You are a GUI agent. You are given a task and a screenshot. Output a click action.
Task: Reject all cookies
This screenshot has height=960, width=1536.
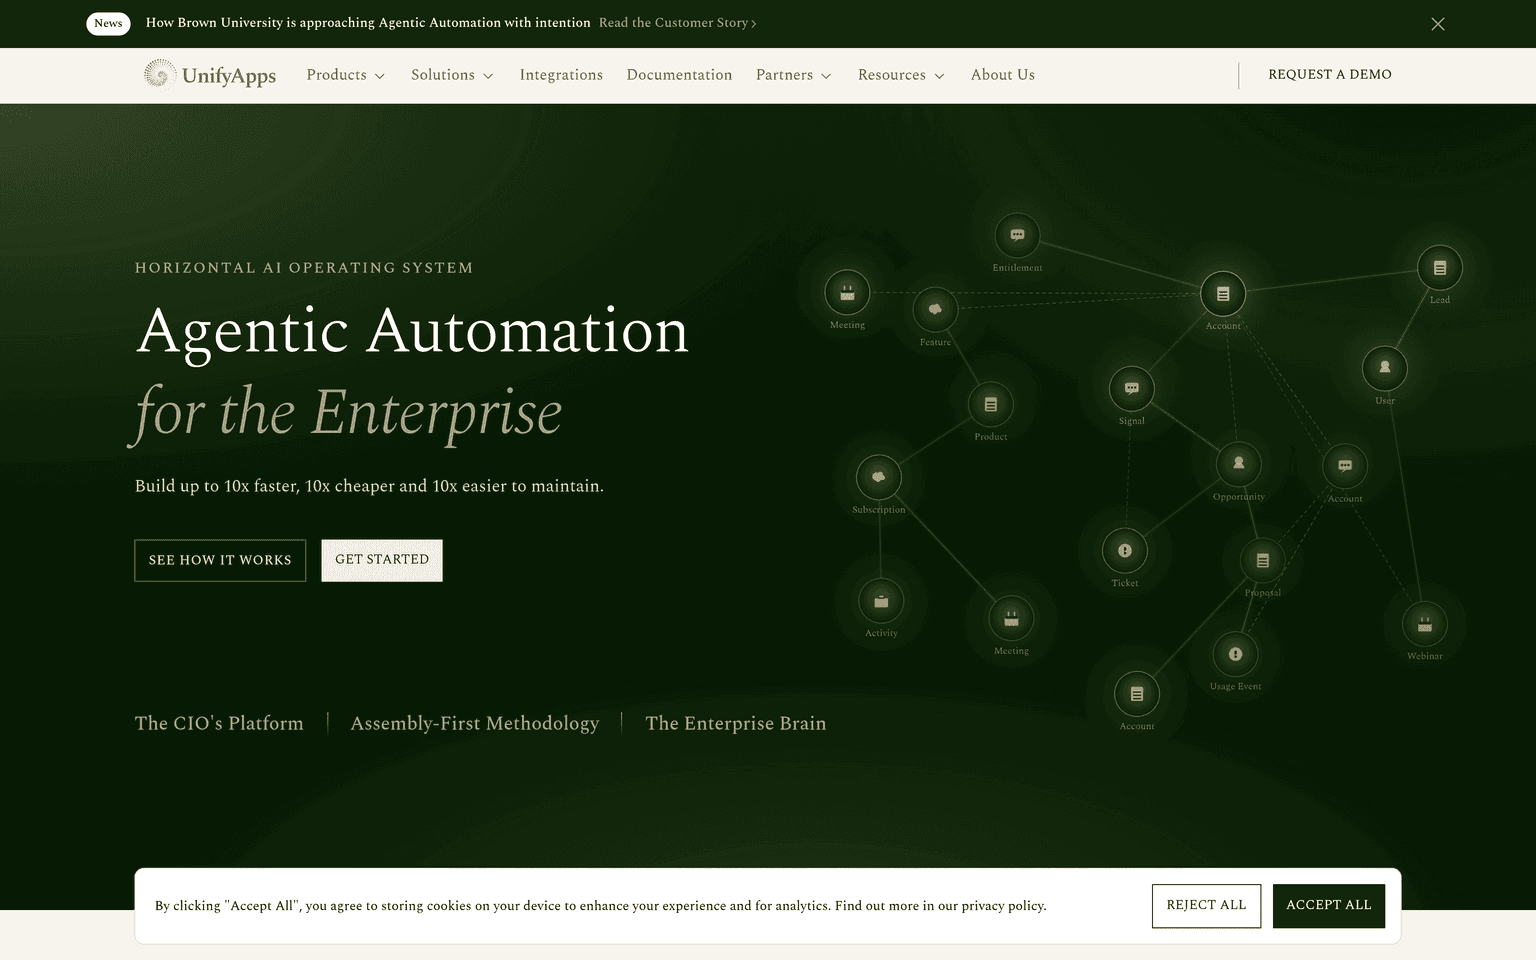(1206, 905)
